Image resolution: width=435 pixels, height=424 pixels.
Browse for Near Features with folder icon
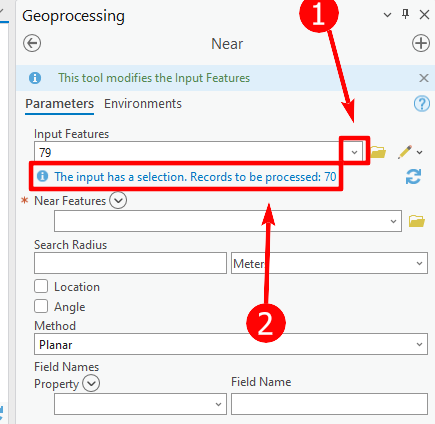417,221
